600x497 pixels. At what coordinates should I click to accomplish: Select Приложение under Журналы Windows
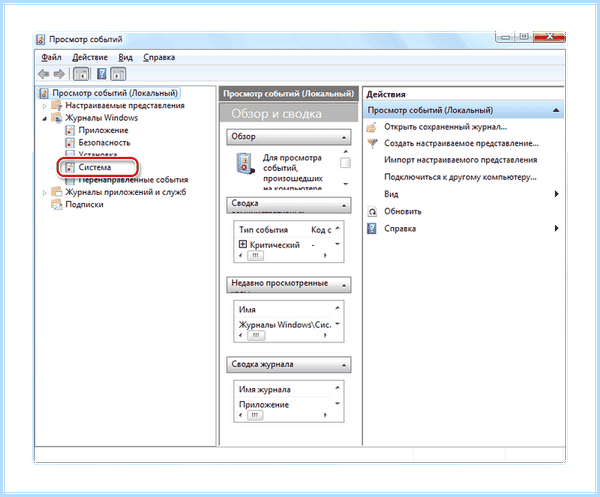coord(103,130)
